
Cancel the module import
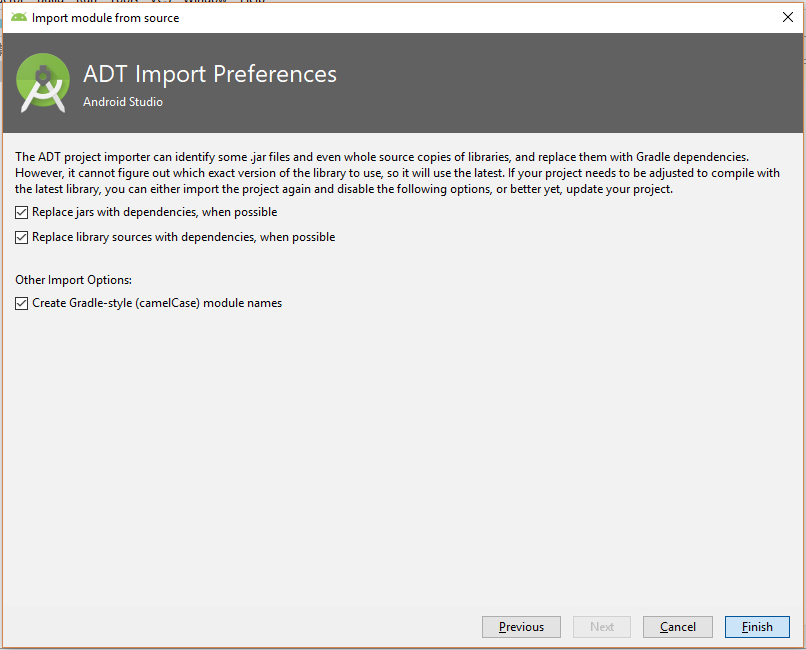pos(677,627)
